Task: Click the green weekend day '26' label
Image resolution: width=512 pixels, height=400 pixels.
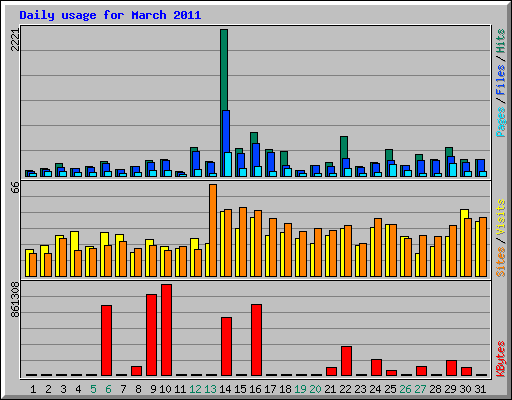Action: pos(405,389)
